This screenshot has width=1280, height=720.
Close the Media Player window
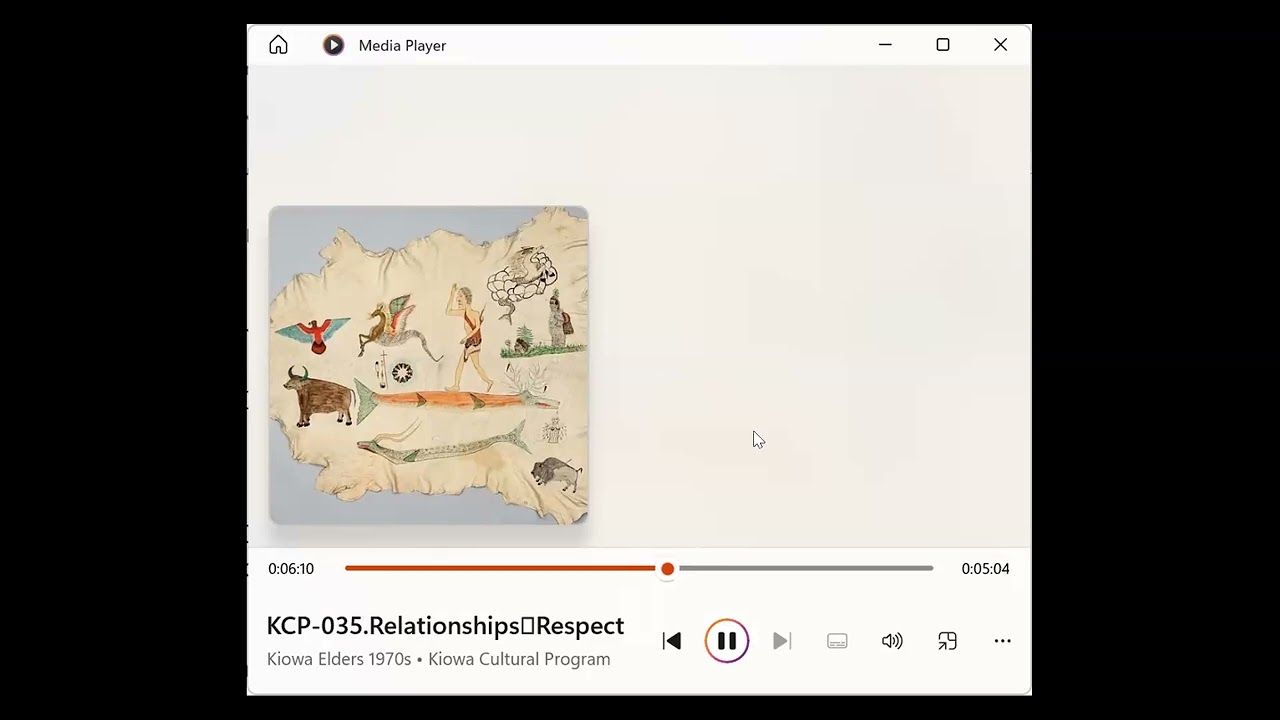coord(1000,45)
